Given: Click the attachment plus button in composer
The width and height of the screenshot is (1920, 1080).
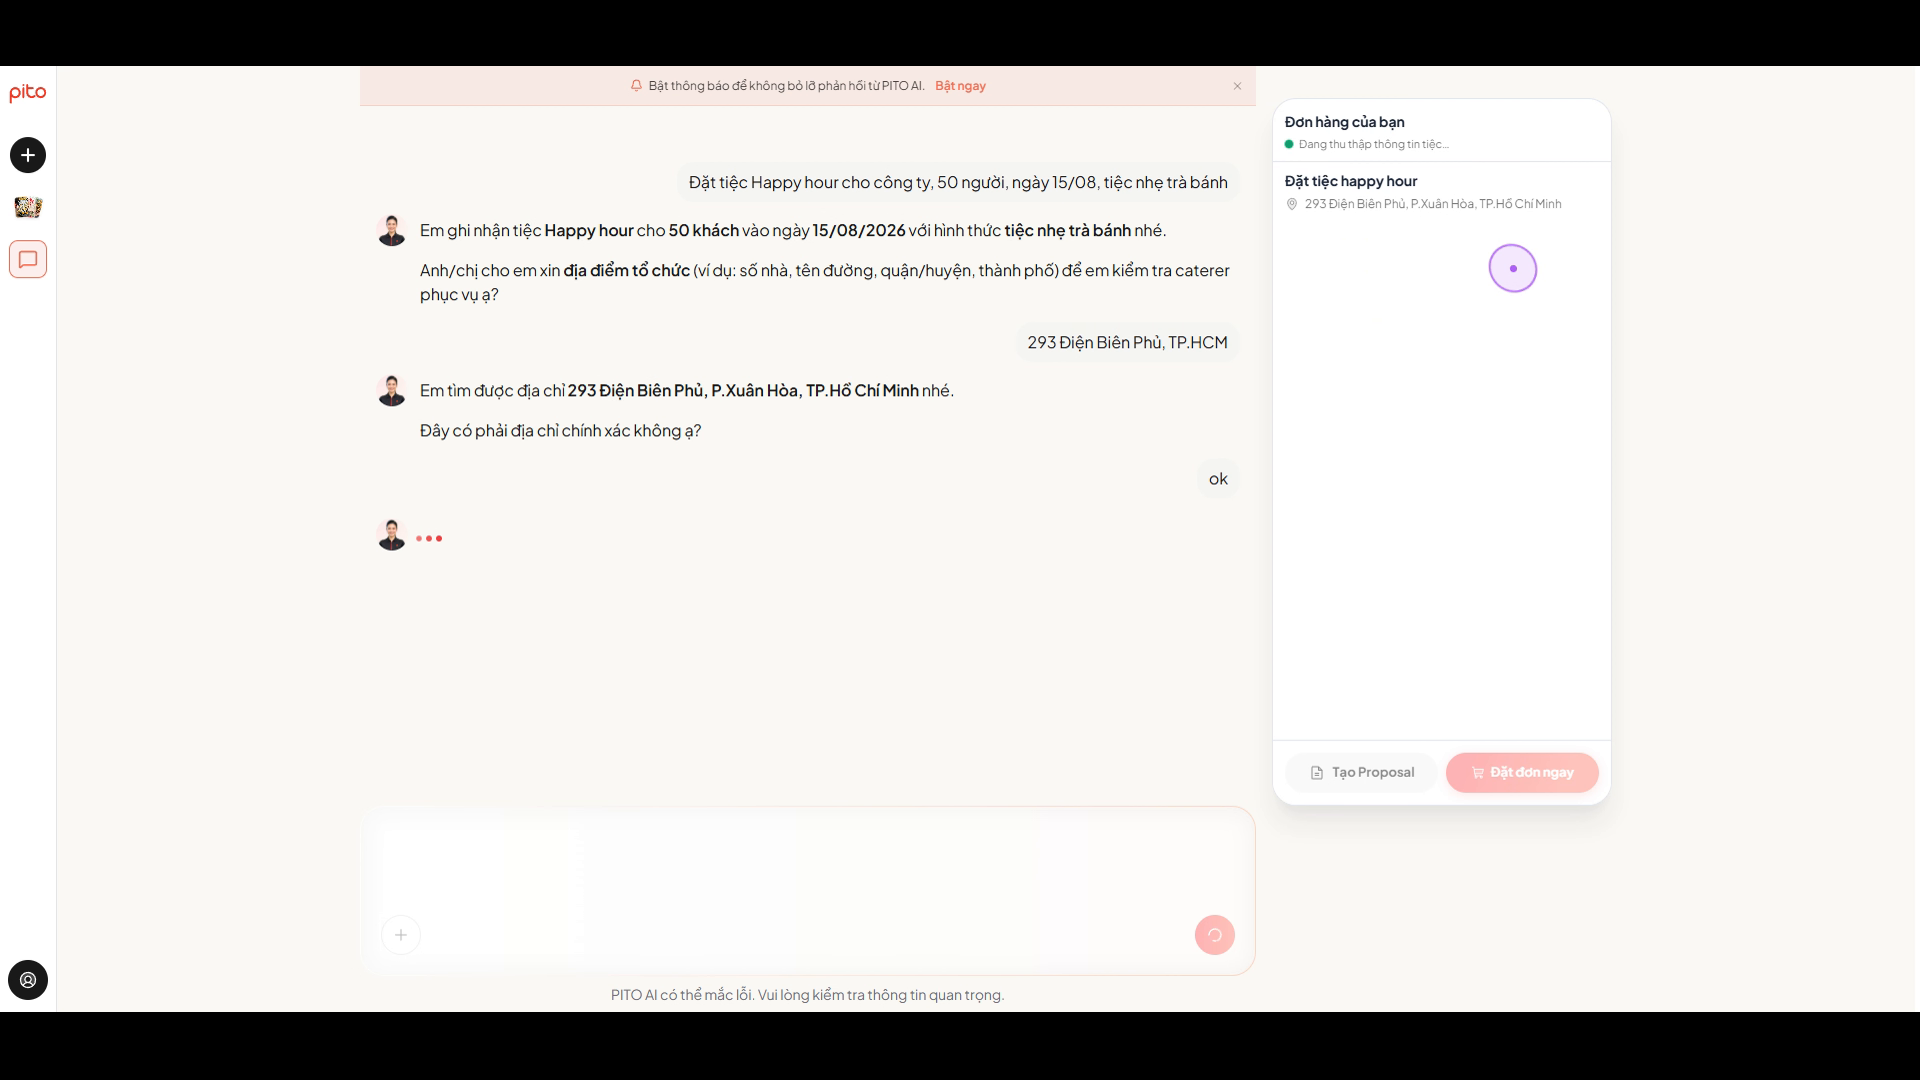Looking at the screenshot, I should click(x=401, y=935).
